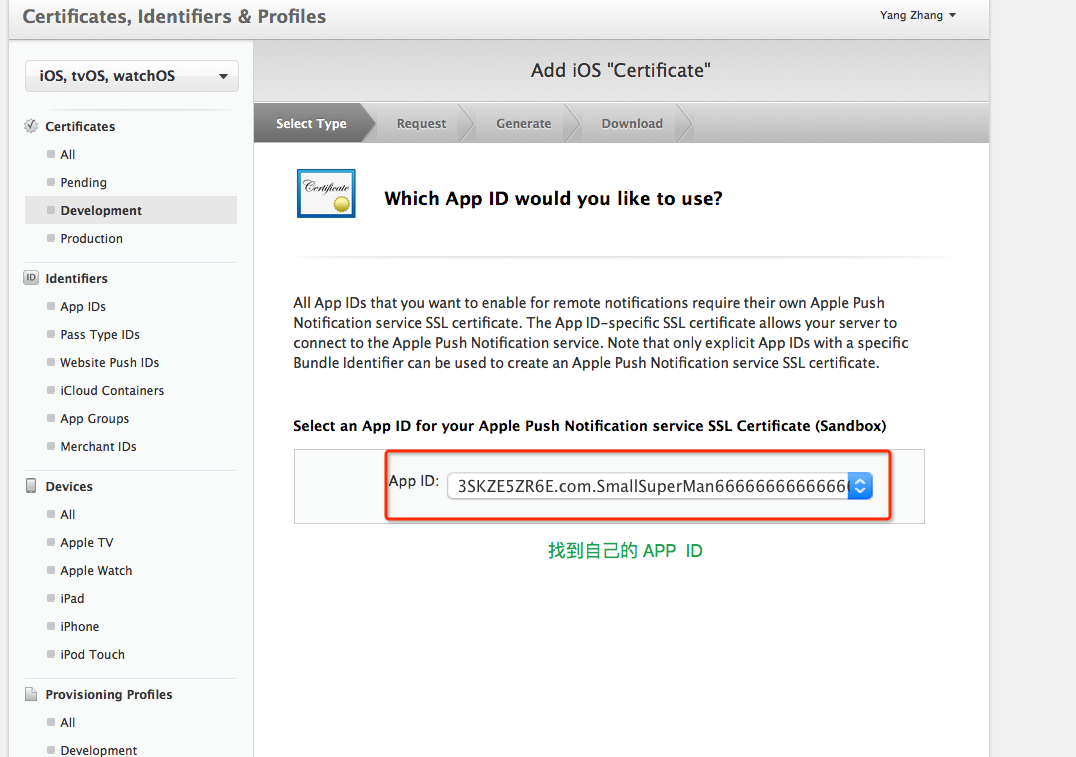Open App Groups
1076x757 pixels.
[x=94, y=419]
